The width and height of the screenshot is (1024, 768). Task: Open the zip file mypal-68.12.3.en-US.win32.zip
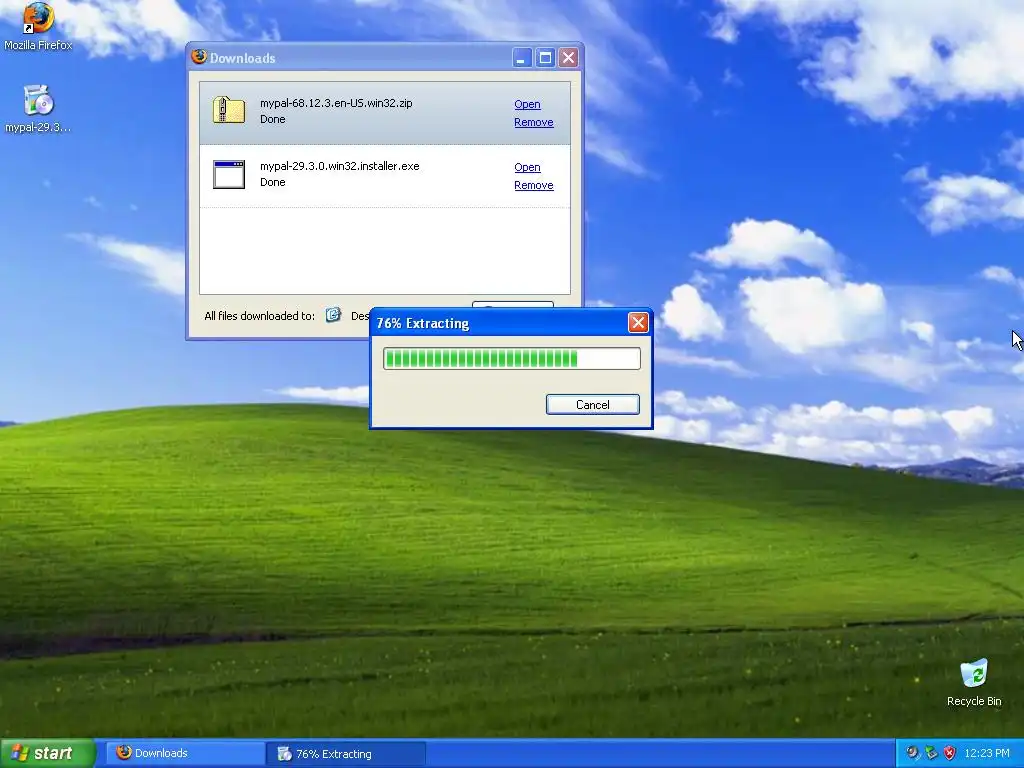click(527, 104)
